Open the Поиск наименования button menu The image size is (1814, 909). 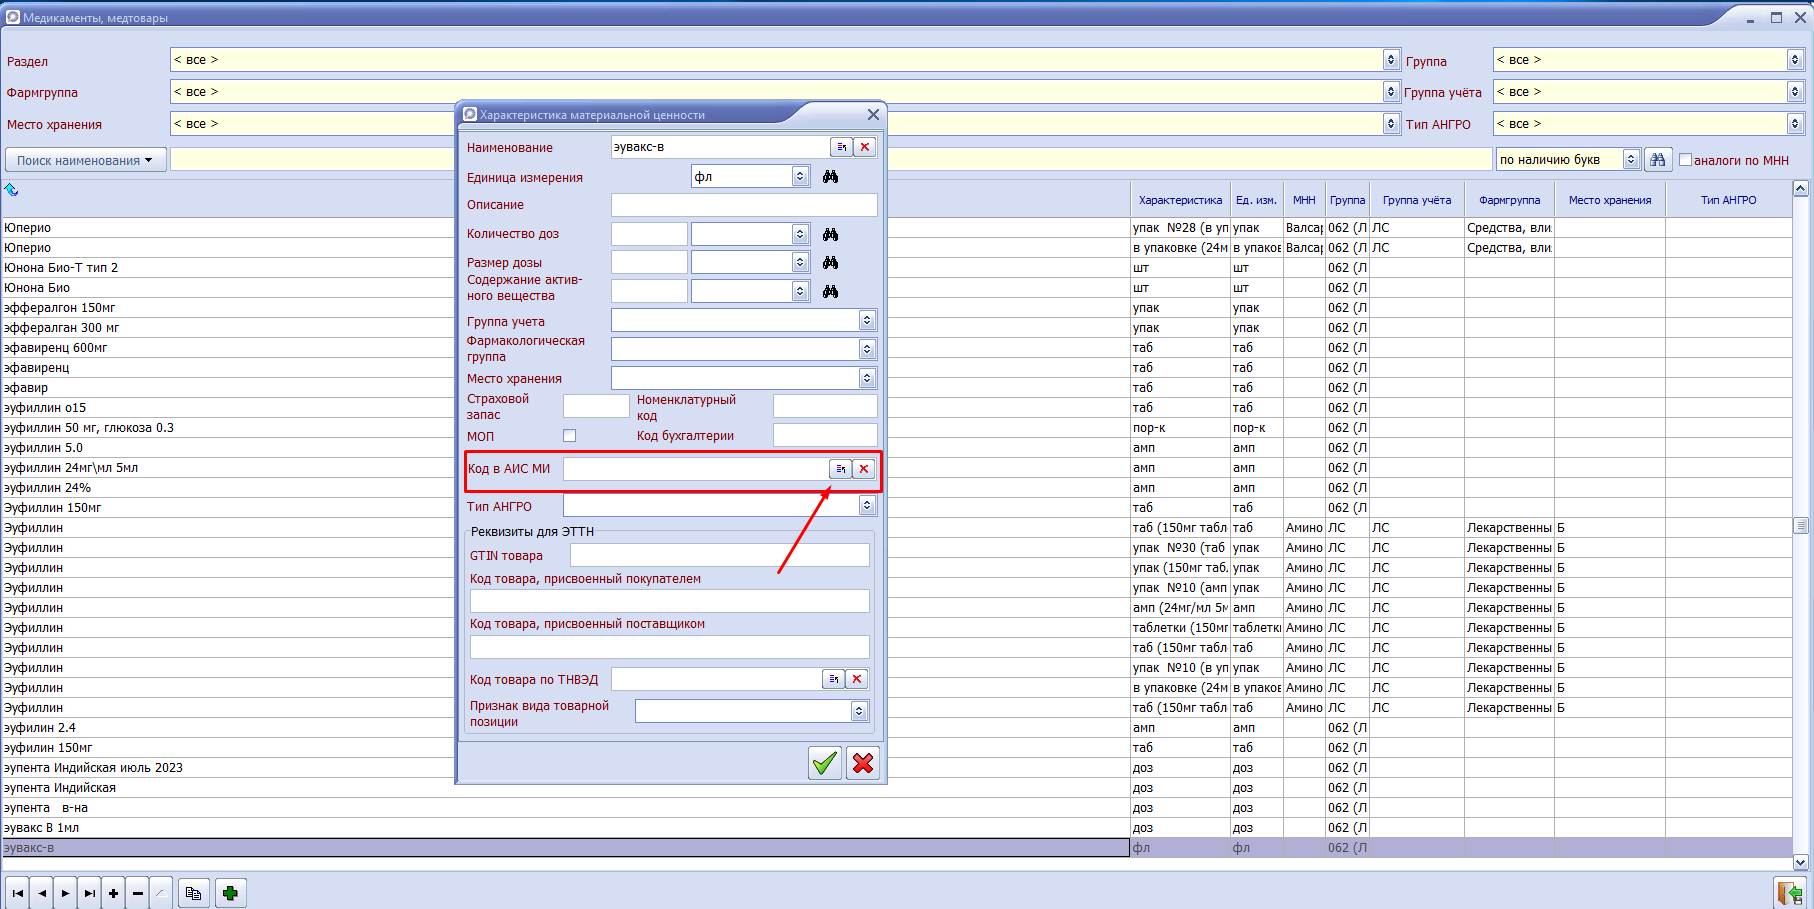[85, 160]
